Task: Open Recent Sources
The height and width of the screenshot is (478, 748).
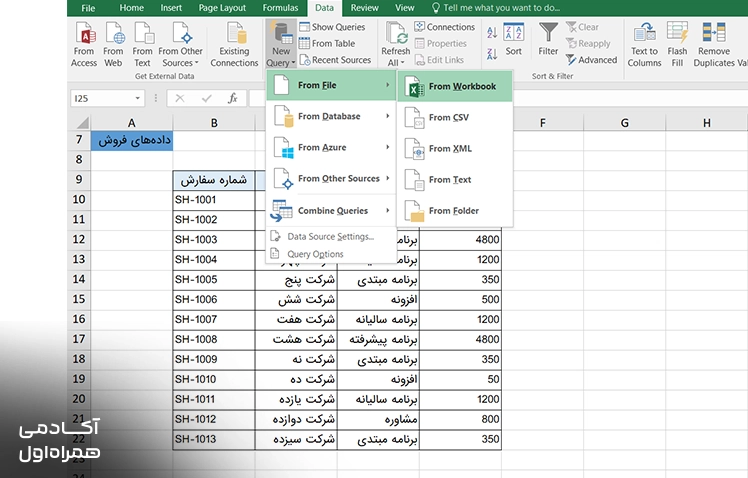Action: 335,60
